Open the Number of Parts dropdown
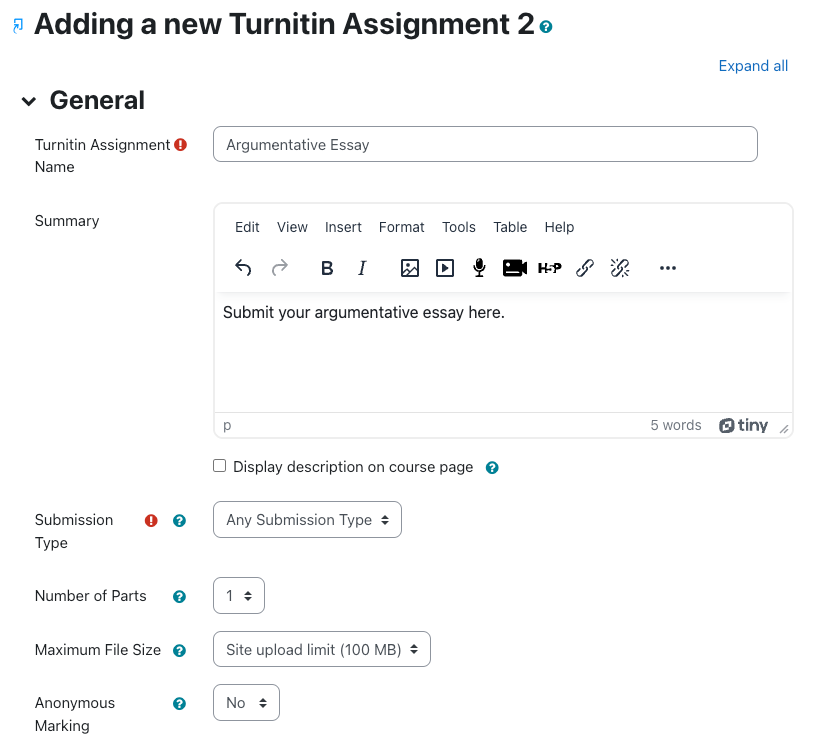Screen dimensions: 824x747 tap(239, 596)
